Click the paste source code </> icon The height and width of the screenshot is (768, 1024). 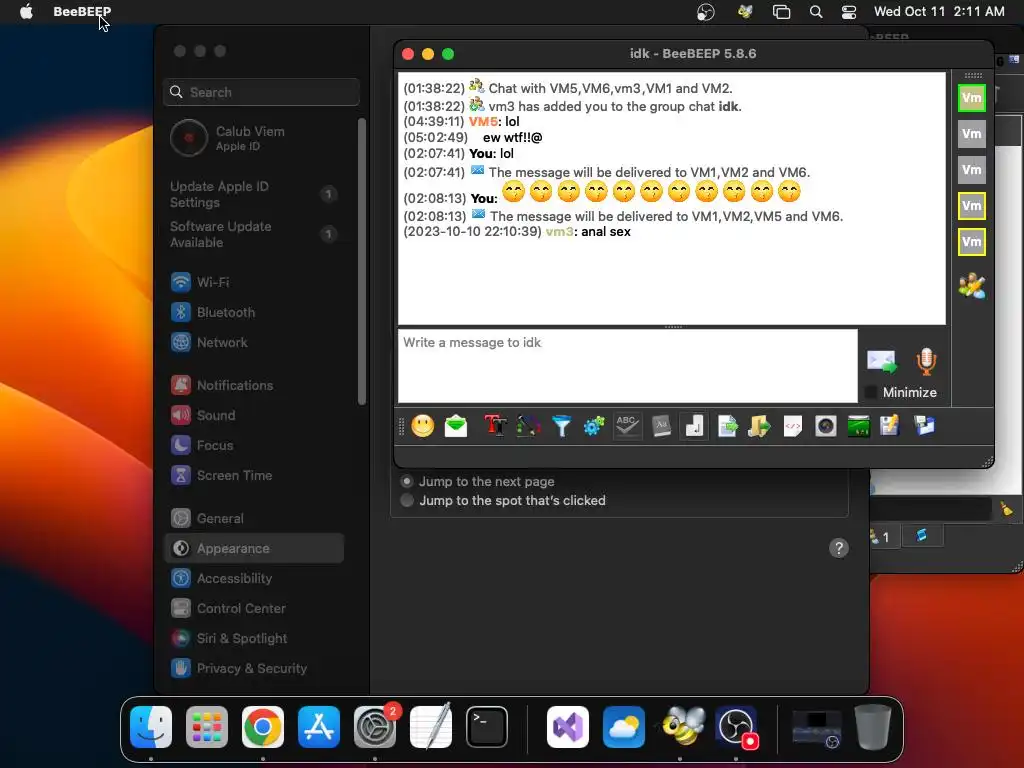coord(793,426)
